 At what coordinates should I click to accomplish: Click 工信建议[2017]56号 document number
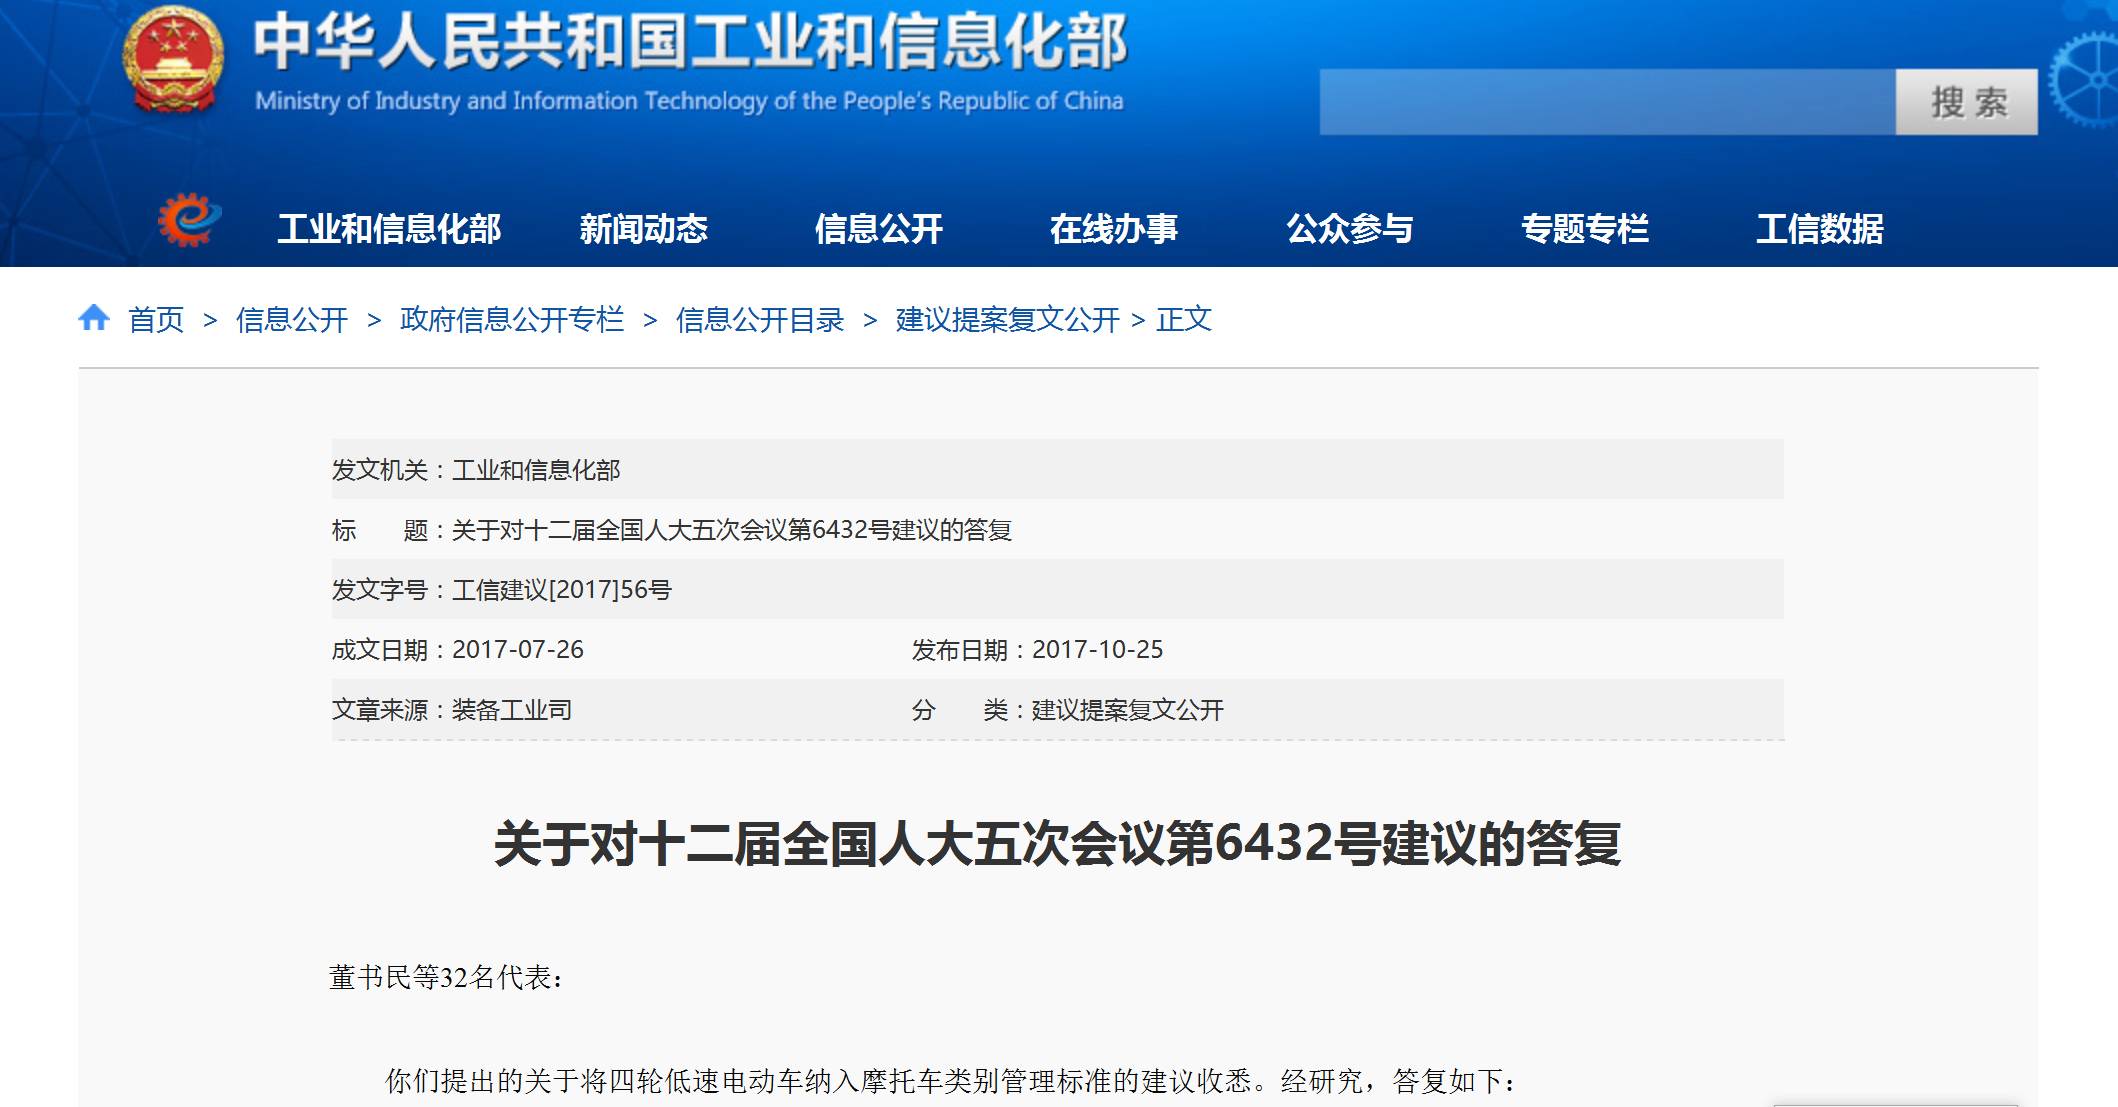pyautogui.click(x=562, y=589)
